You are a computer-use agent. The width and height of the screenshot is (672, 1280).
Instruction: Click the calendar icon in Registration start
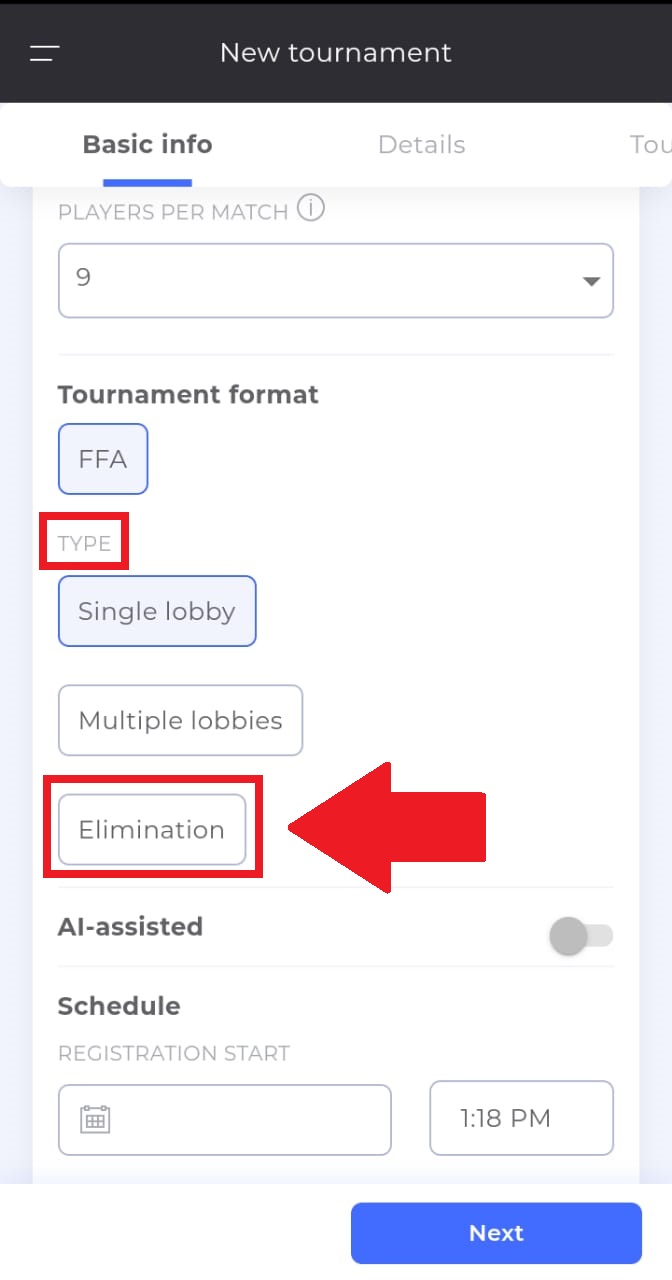tap(95, 1119)
